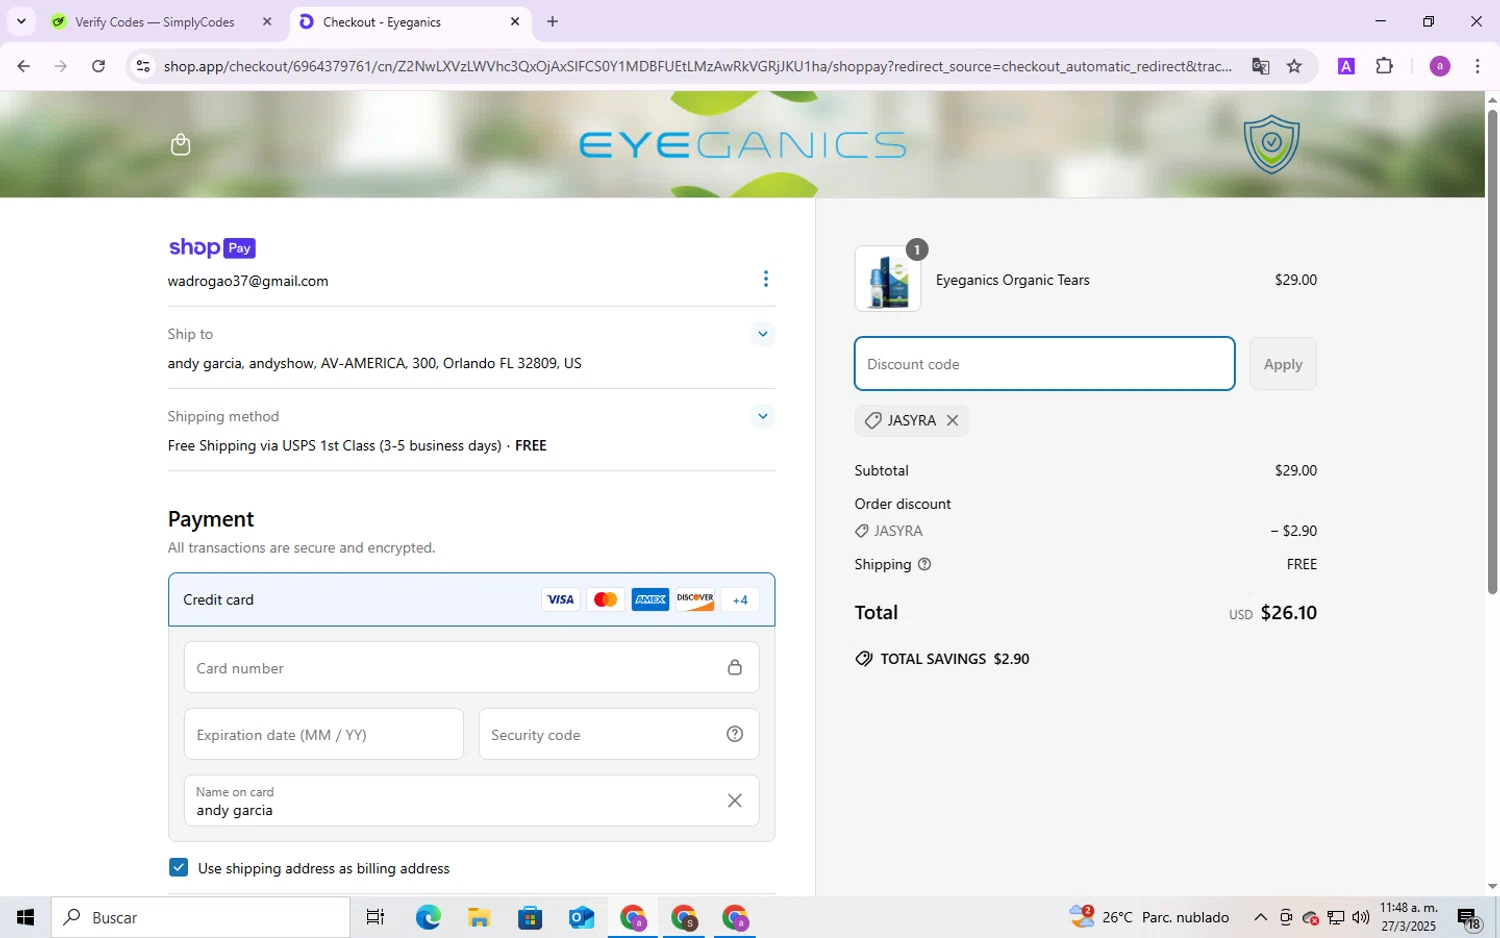Screen dimensions: 1500x938
Task: Open the tab search dropdown arrow
Action: pyautogui.click(x=21, y=21)
